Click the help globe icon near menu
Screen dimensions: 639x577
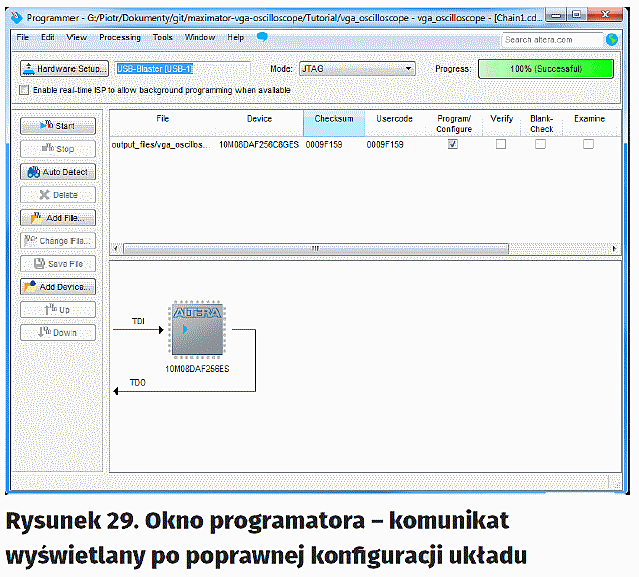[x=262, y=37]
